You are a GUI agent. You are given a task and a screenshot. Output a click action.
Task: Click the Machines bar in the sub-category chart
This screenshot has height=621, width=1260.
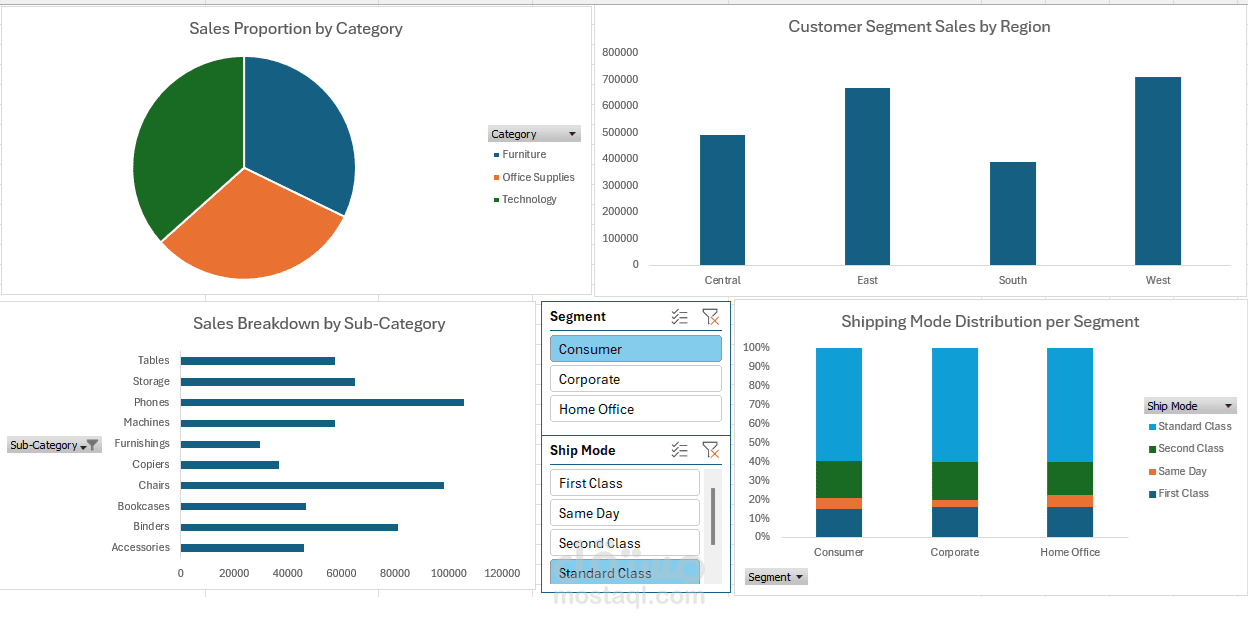pyautogui.click(x=258, y=423)
